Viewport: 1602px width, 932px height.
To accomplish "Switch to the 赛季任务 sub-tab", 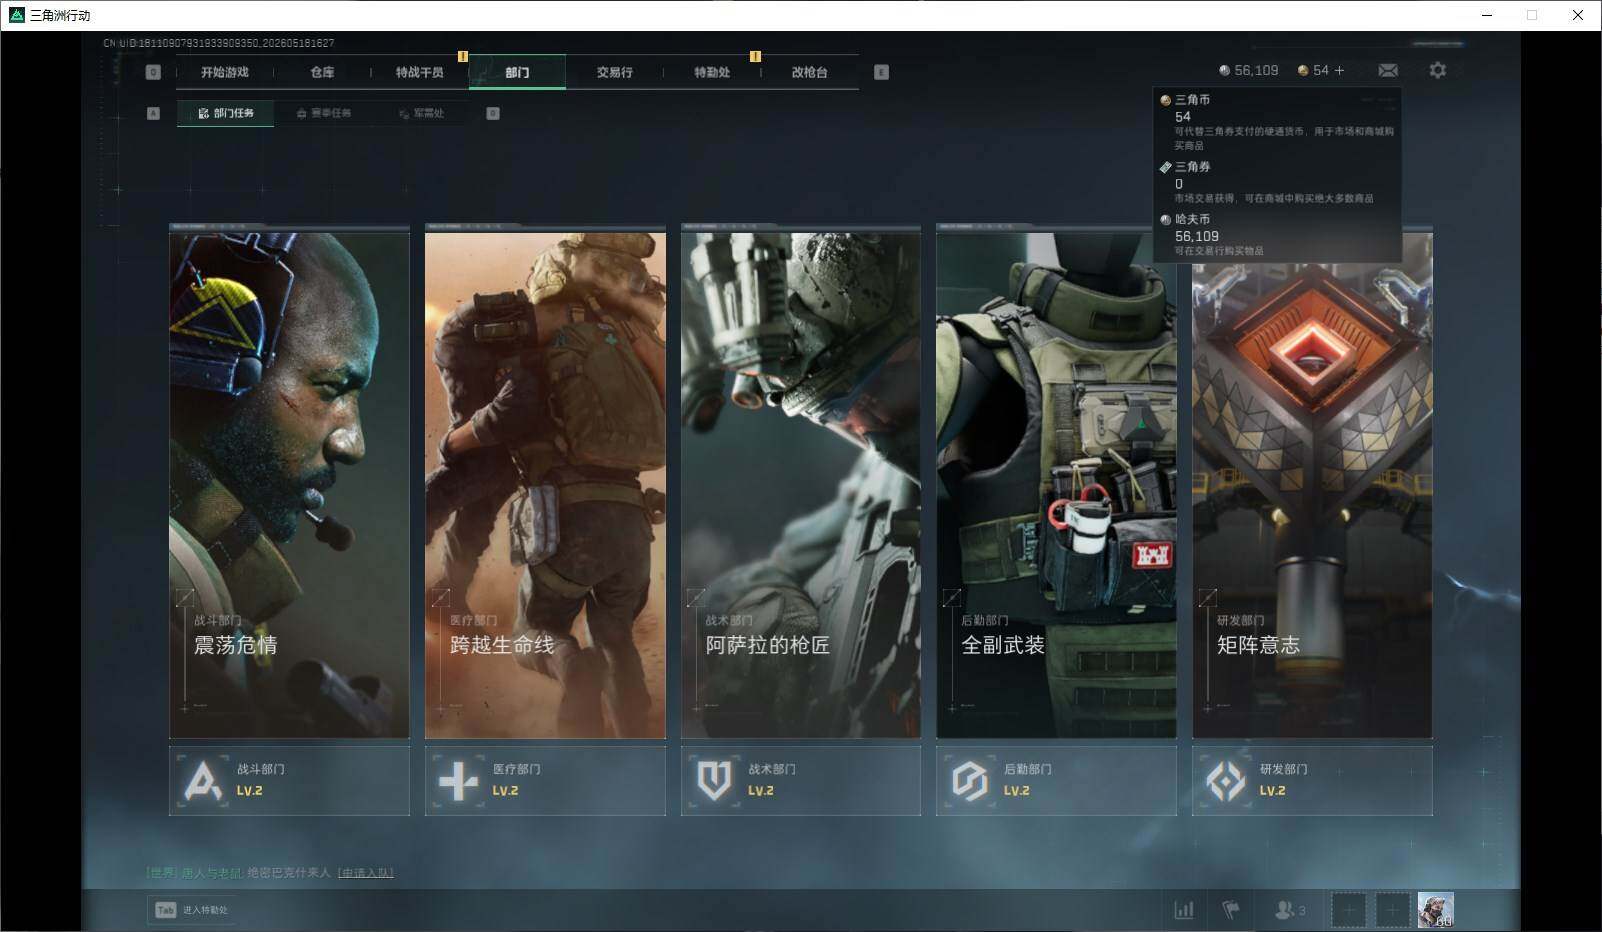I will (323, 113).
